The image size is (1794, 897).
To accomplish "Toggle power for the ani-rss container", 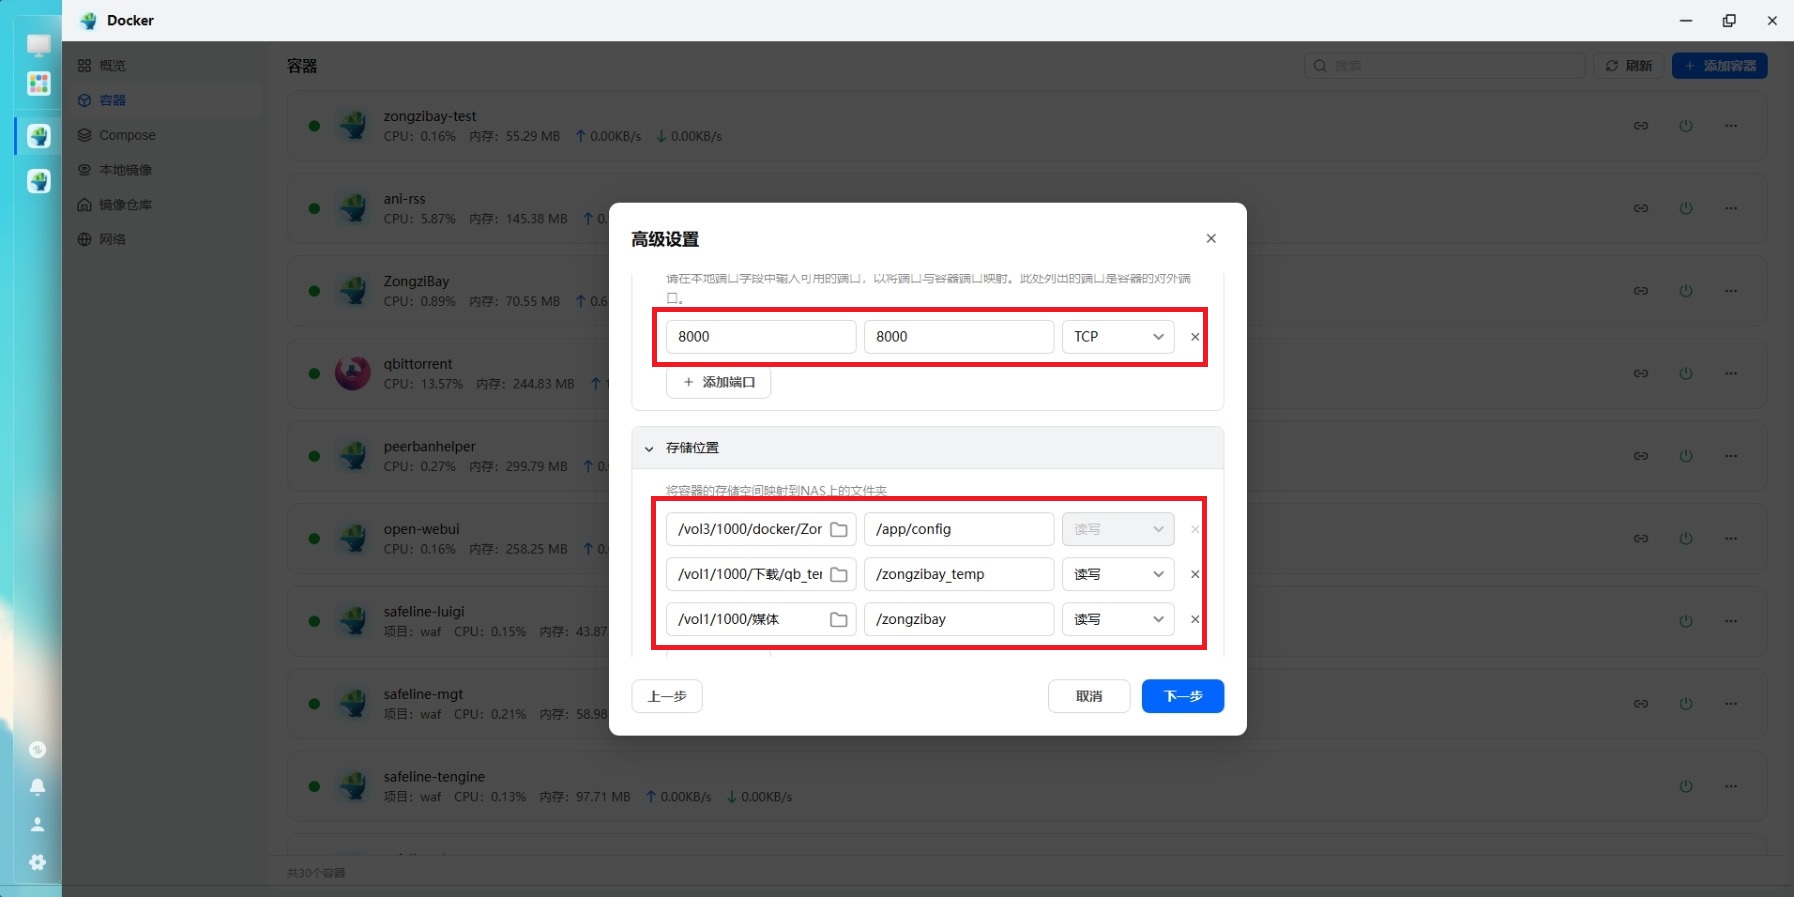I will point(1686,208).
